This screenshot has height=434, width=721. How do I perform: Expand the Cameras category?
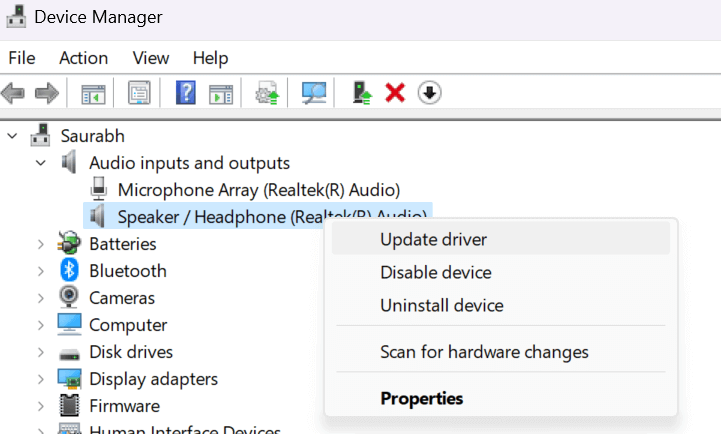coord(41,298)
